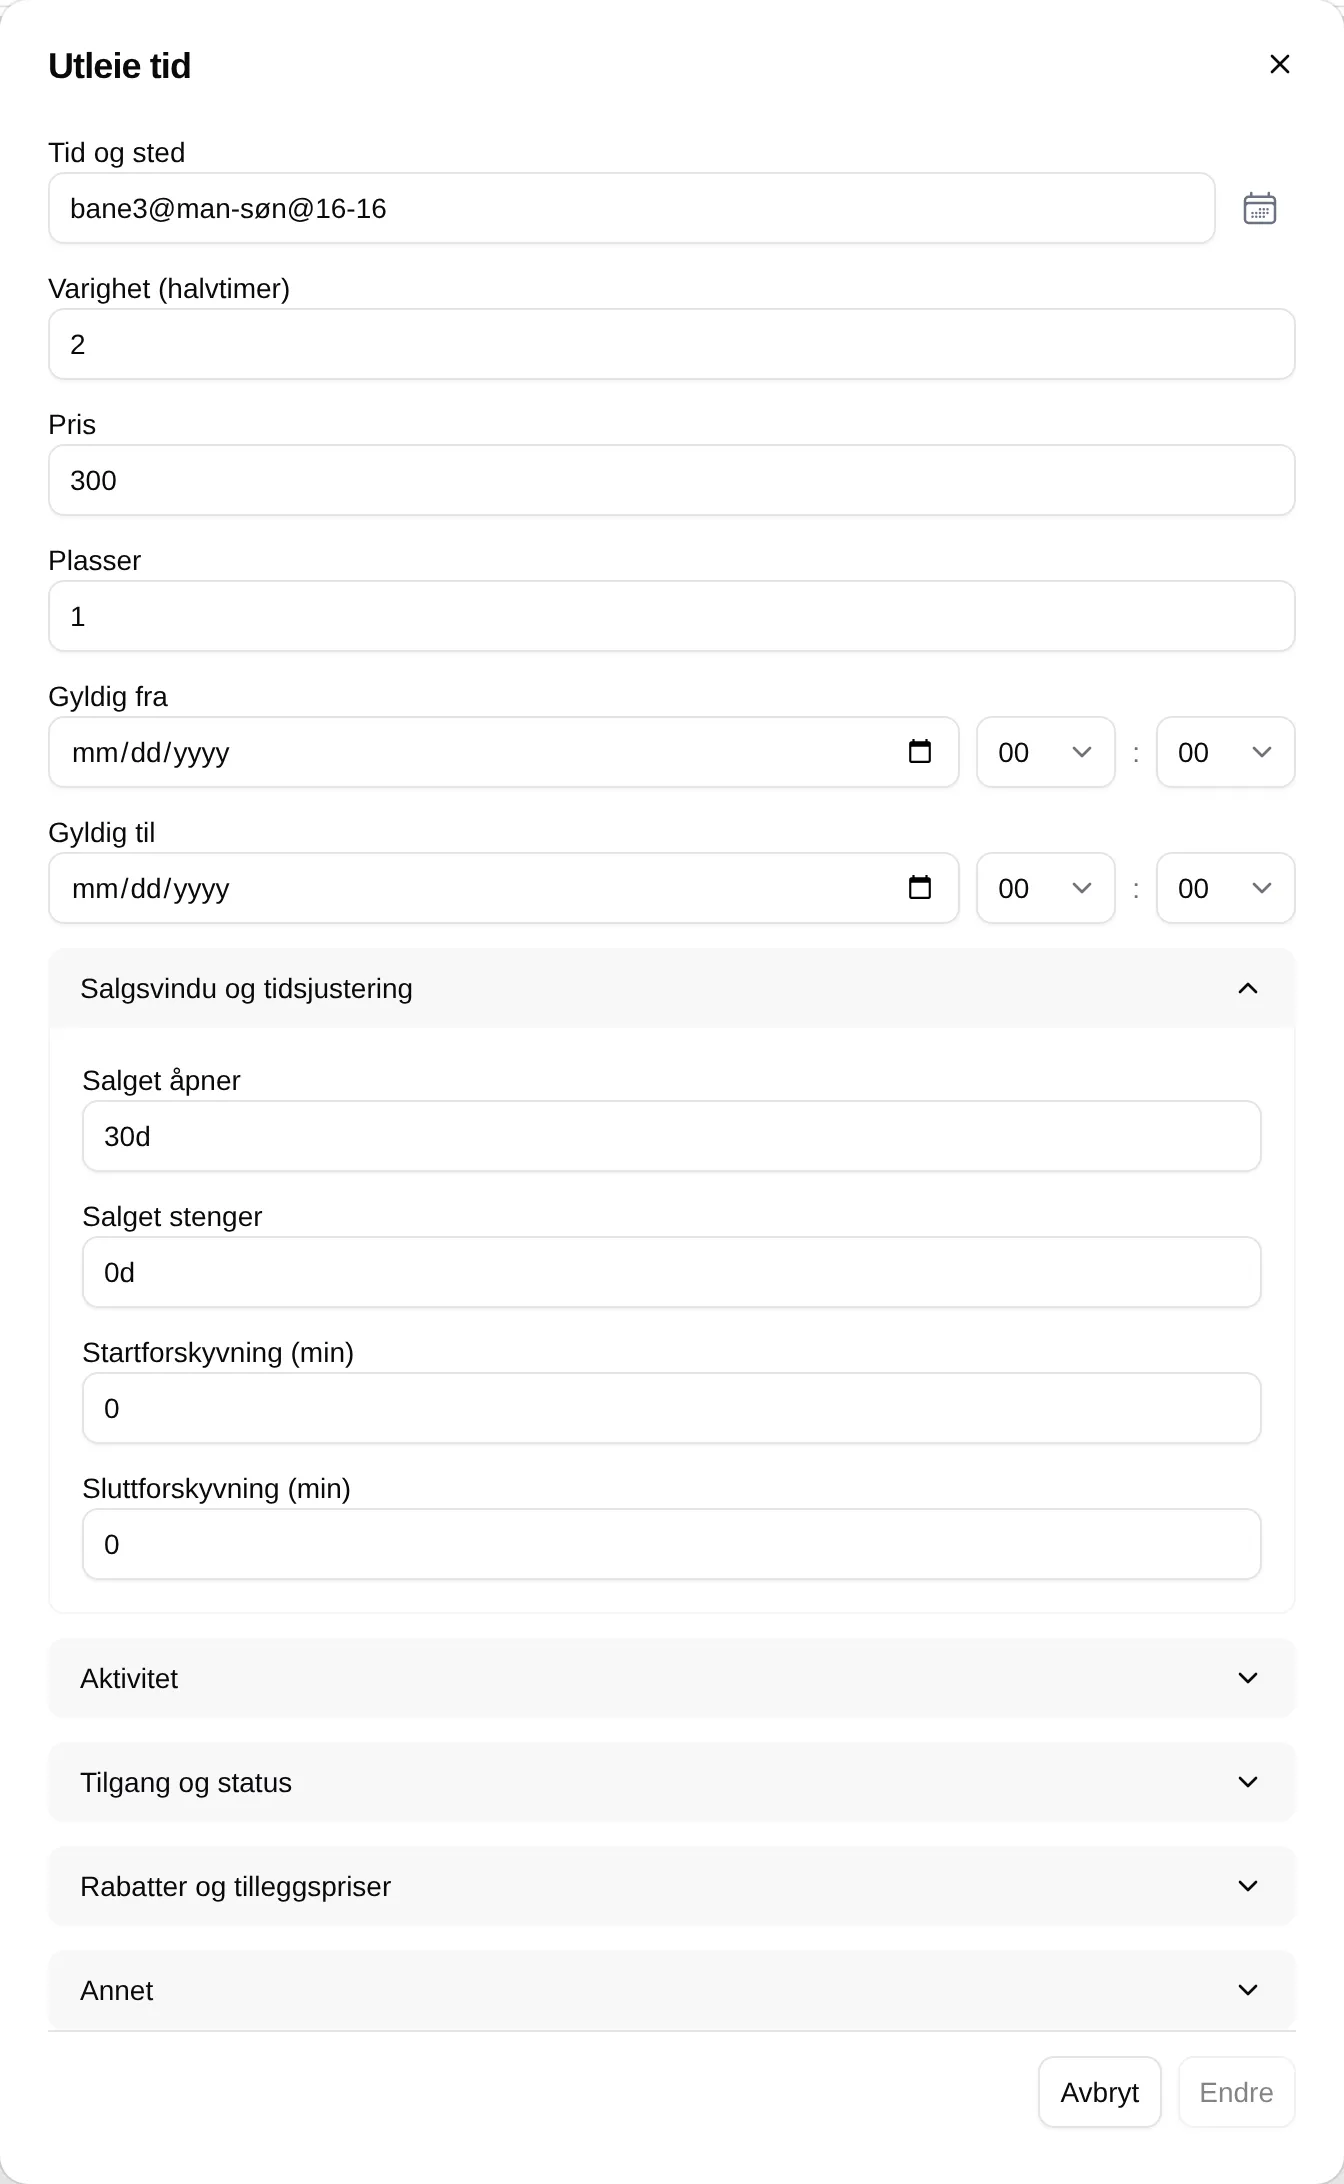Image resolution: width=1344 pixels, height=2184 pixels.
Task: Click the Avbryt button
Action: tap(1100, 2092)
